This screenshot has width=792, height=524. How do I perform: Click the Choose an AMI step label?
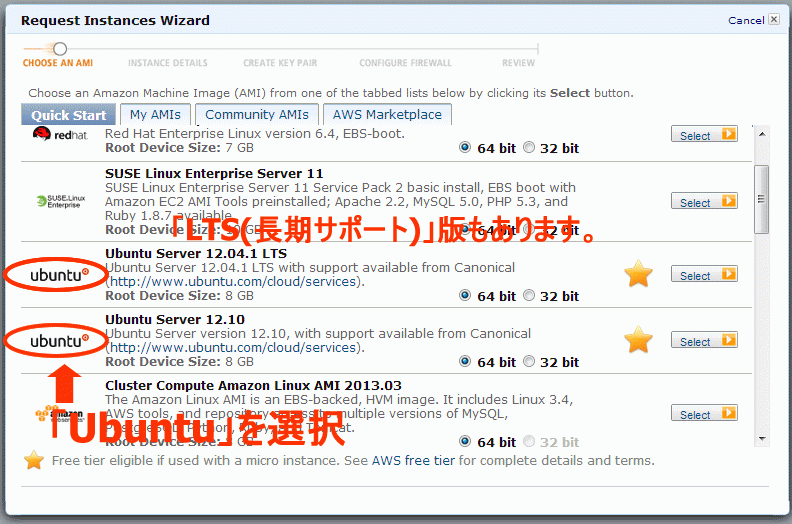58,63
